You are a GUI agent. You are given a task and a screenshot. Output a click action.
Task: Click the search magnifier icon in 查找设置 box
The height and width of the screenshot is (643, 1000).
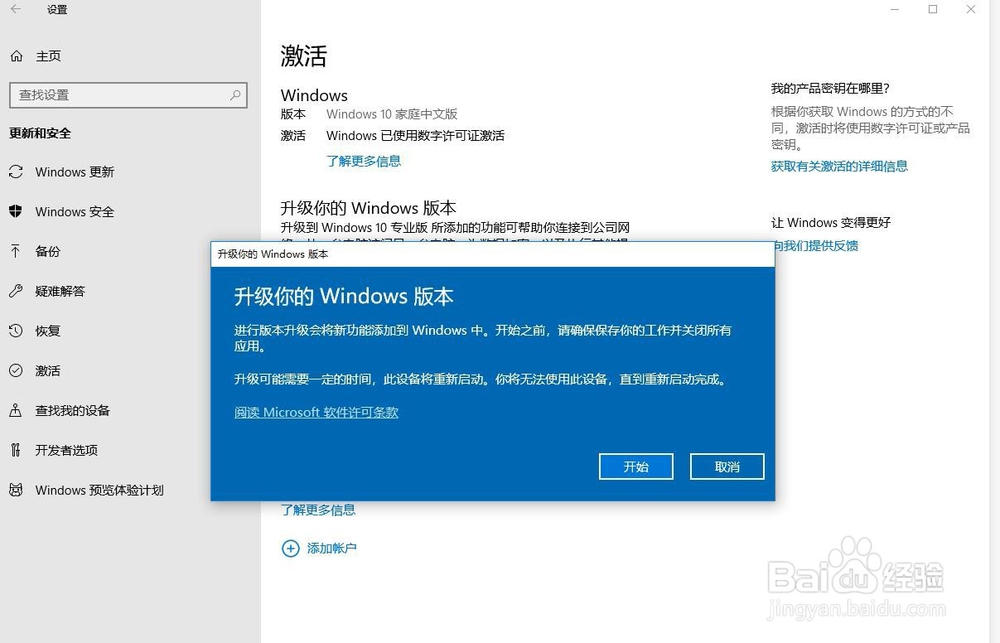click(x=235, y=95)
